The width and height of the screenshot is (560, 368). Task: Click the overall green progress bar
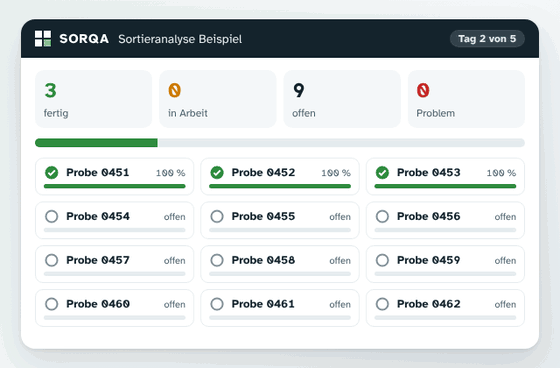[96, 143]
